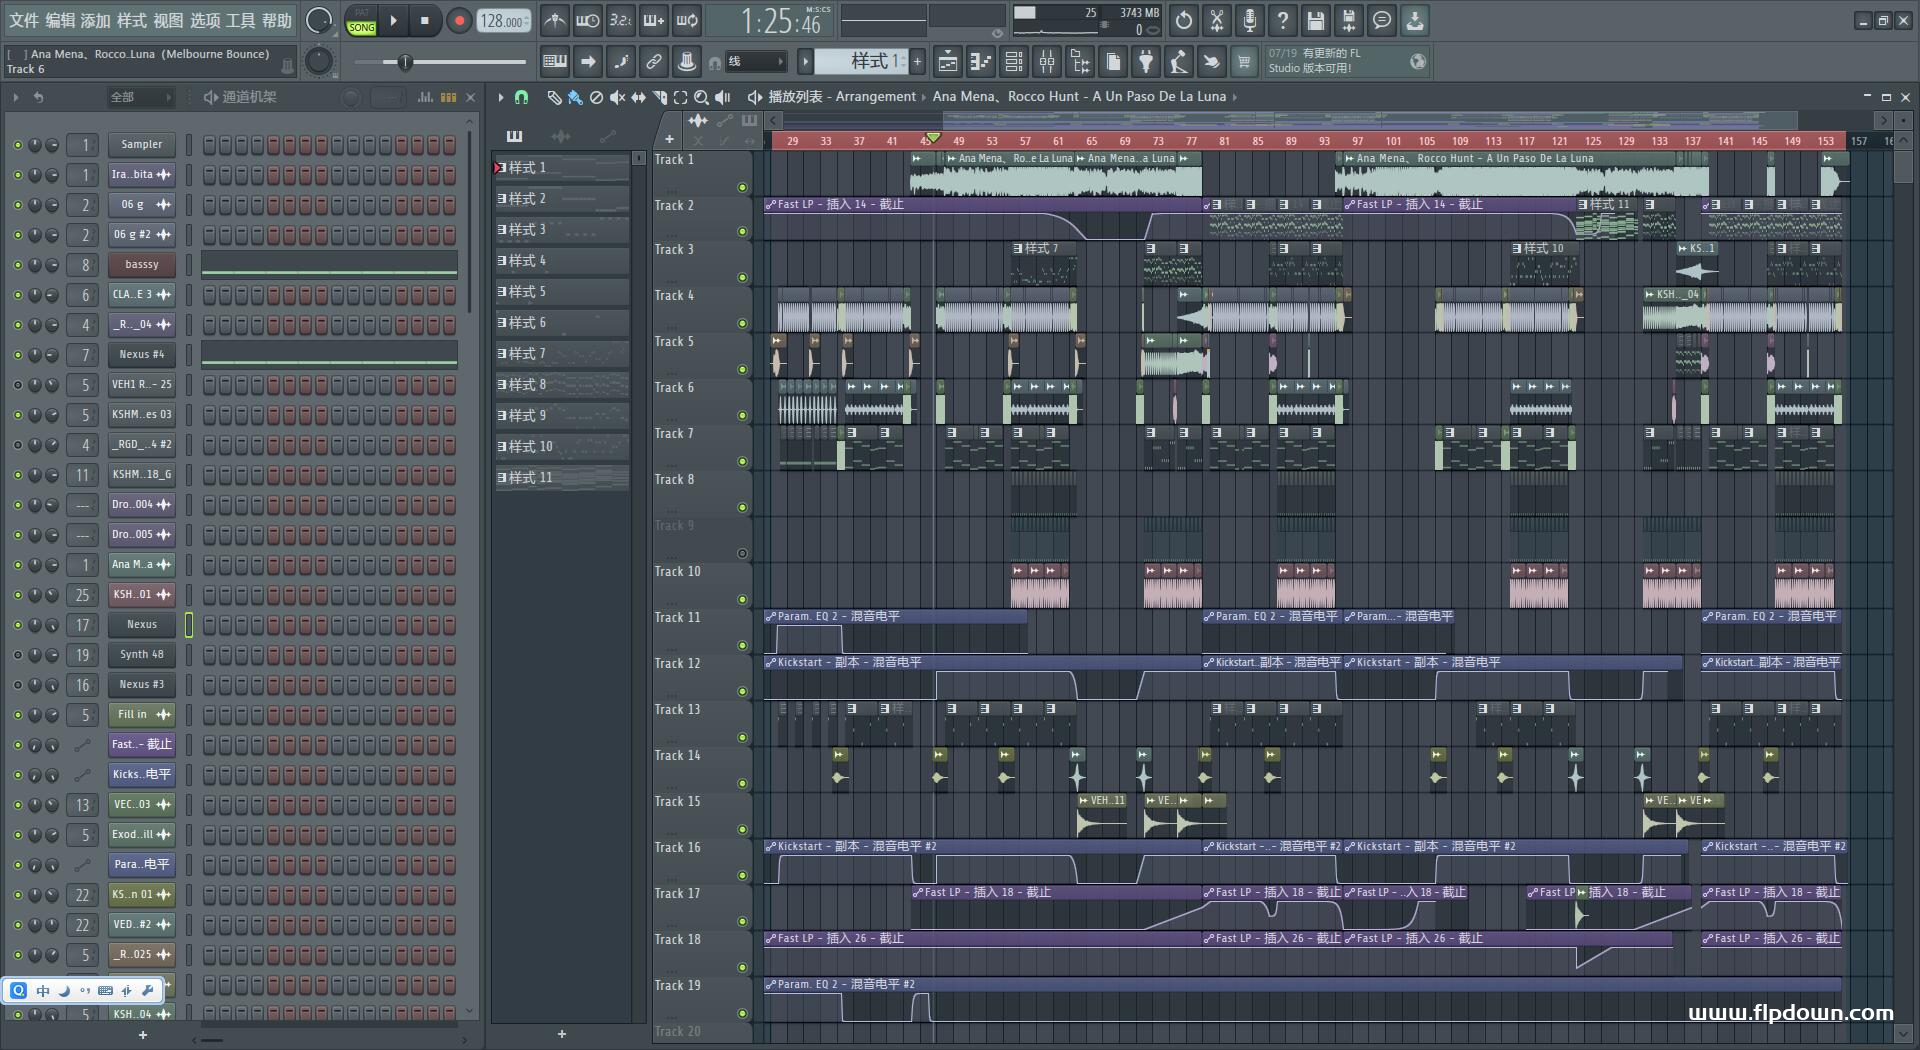Open the piano roll view icon
The image size is (1920, 1050).
(981, 62)
